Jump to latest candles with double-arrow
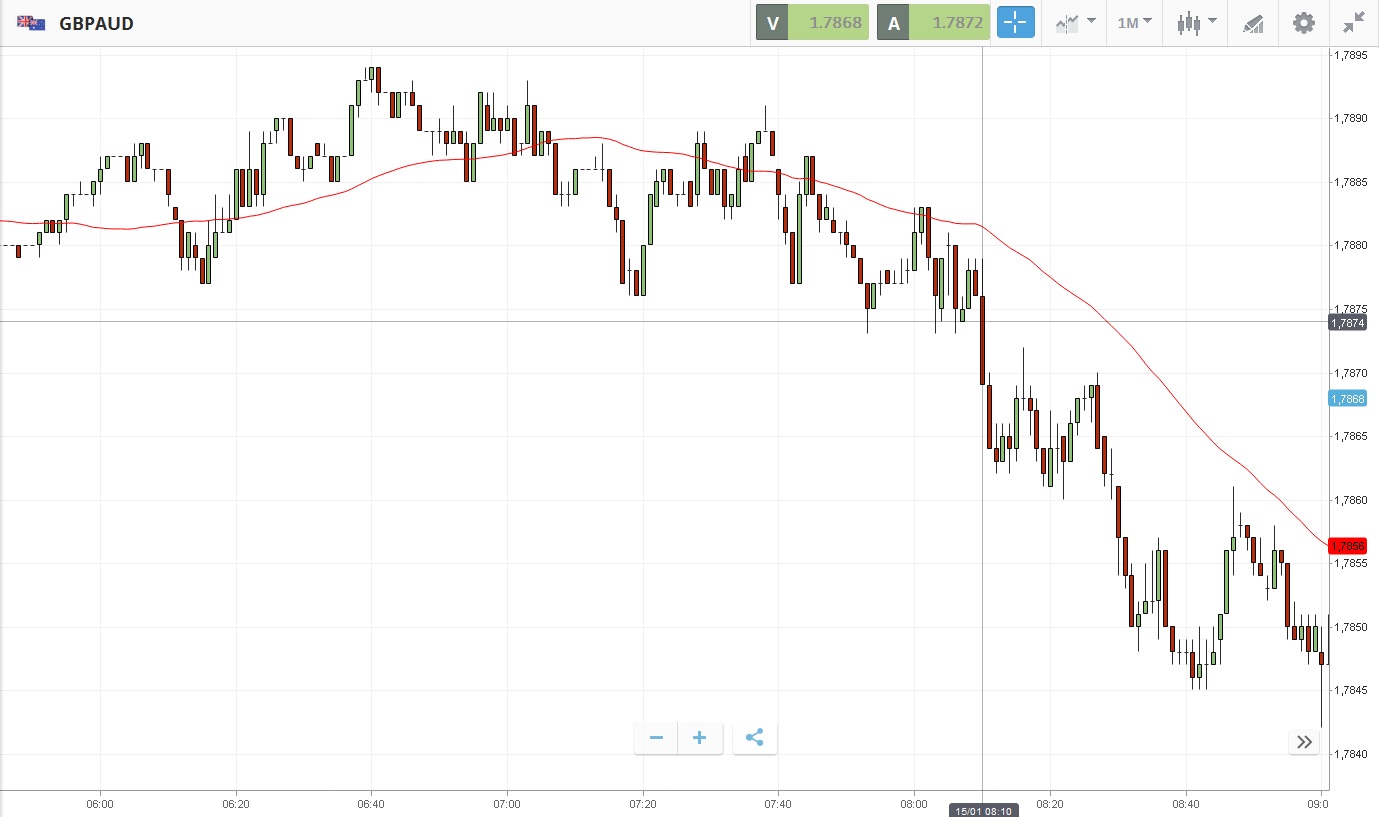This screenshot has width=1379, height=817. pyautogui.click(x=1304, y=742)
